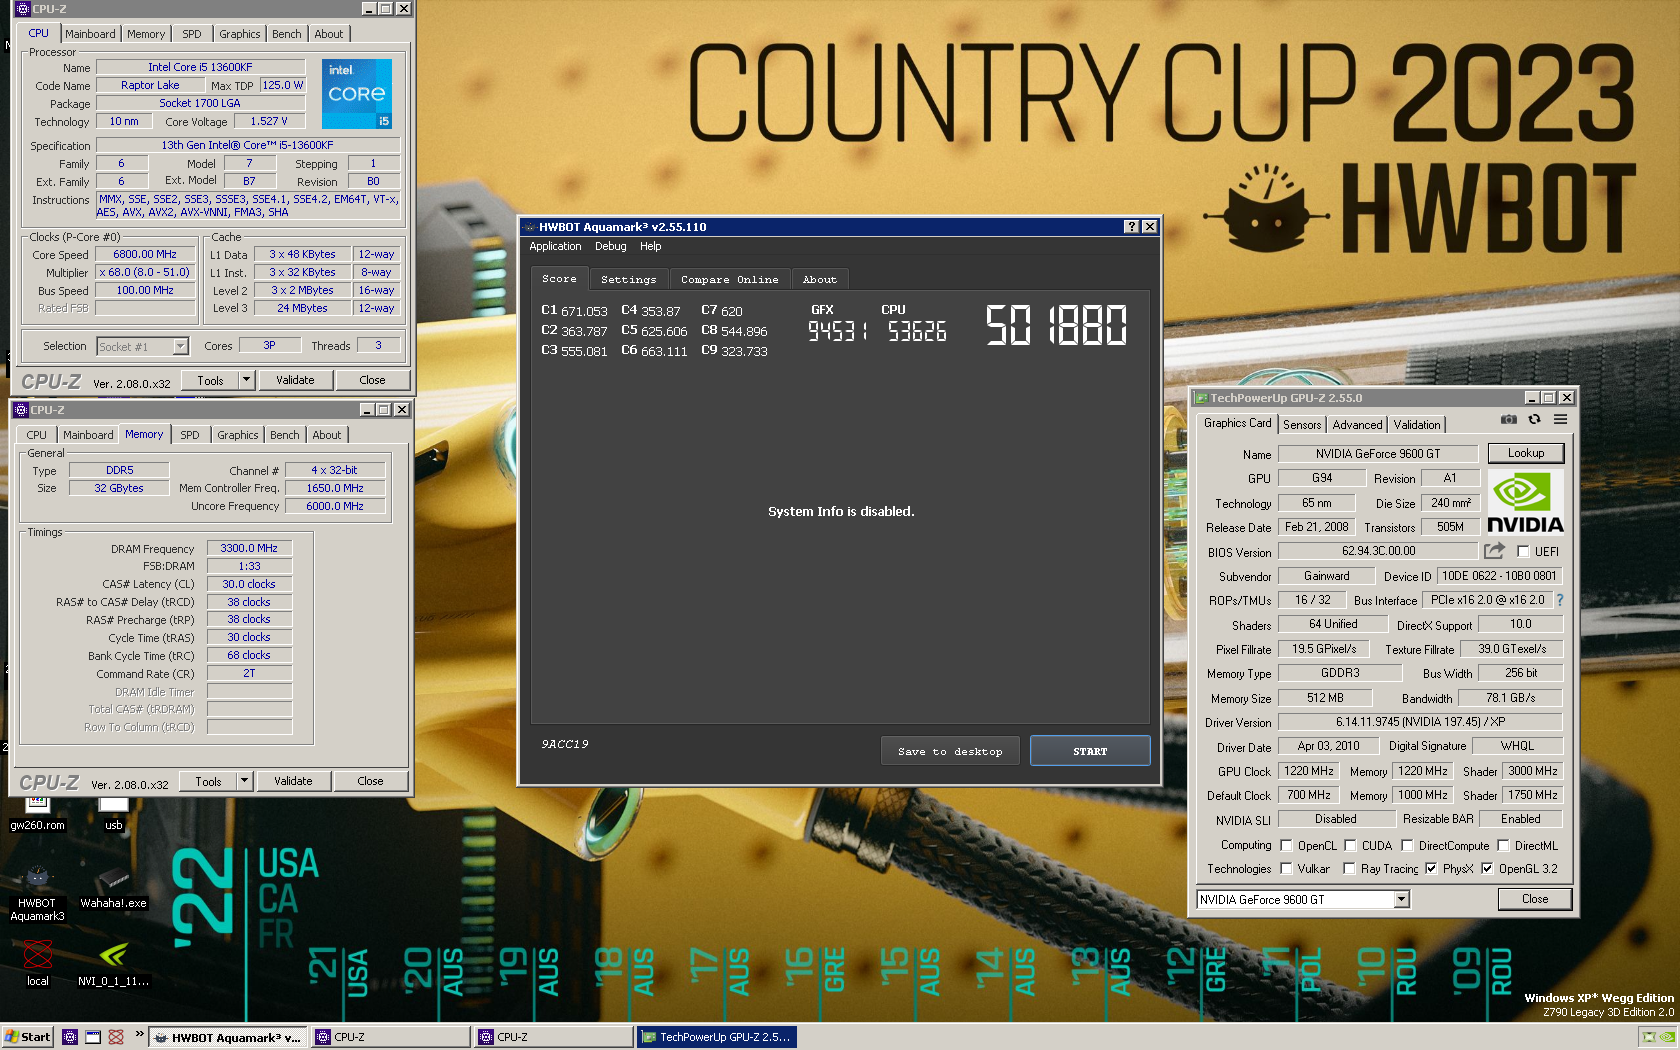Select the NVI_0_1_11 NVIDIA desktop icon
The height and width of the screenshot is (1050, 1680).
point(113,963)
